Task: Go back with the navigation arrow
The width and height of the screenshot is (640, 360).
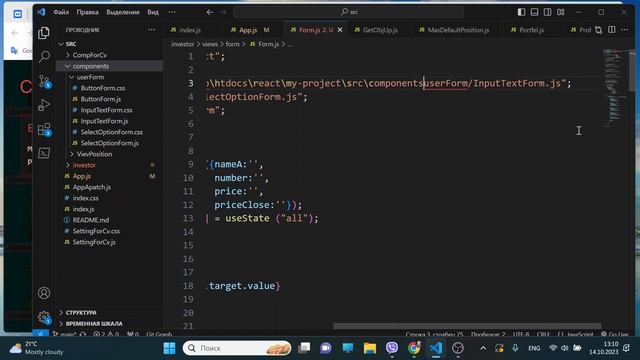Action: pos(209,12)
